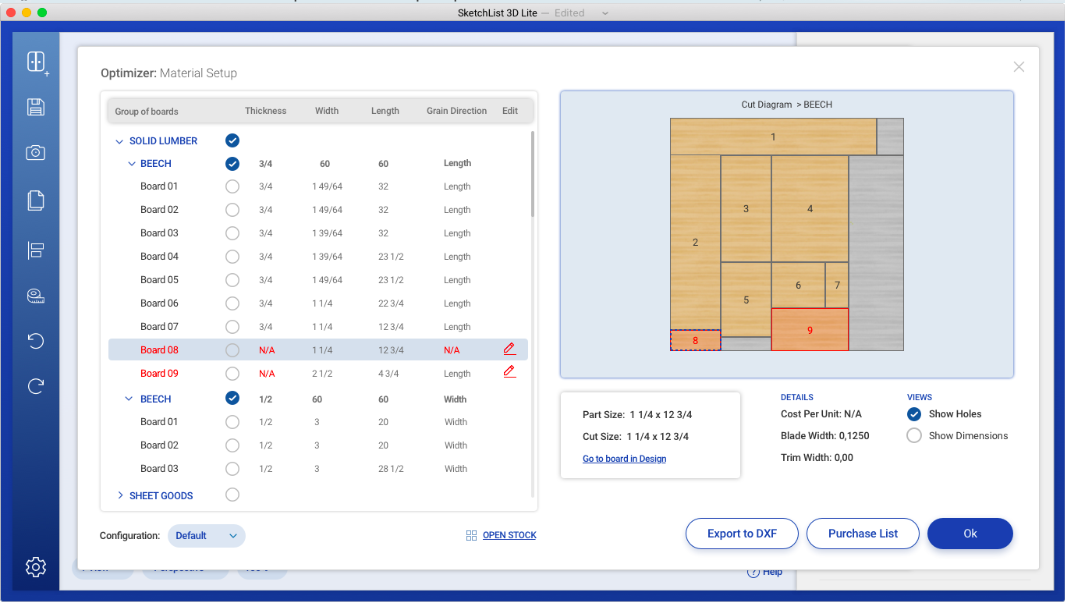Select dashed part 8 in cut diagram
1065x602 pixels.
(x=696, y=340)
